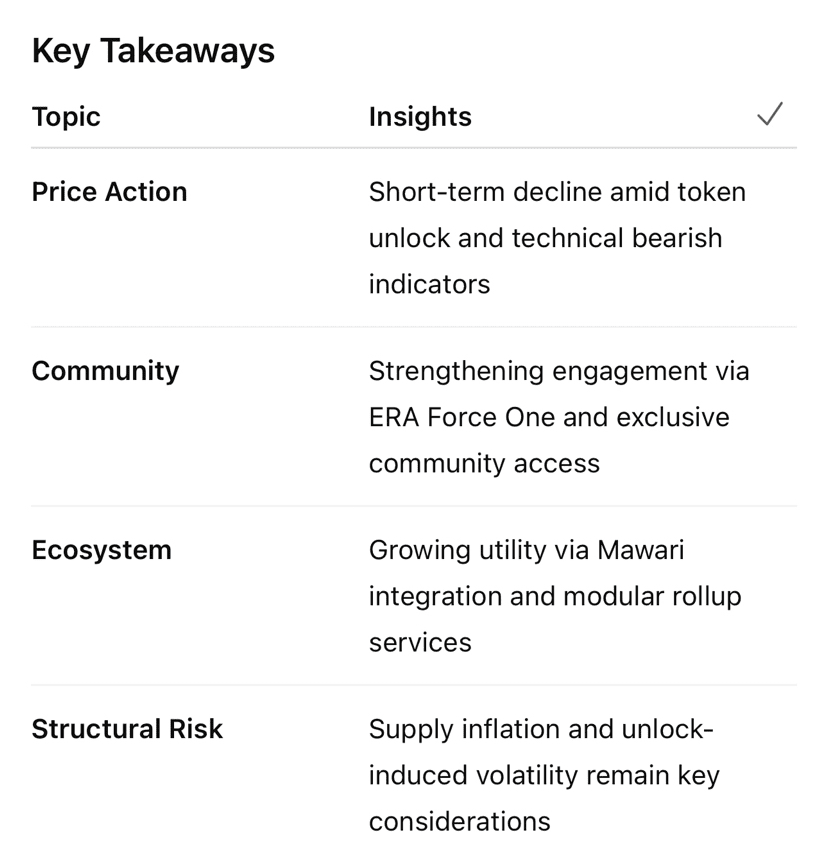Screen dimensions: 828x867
Task: Click the Insights column header
Action: coord(420,117)
